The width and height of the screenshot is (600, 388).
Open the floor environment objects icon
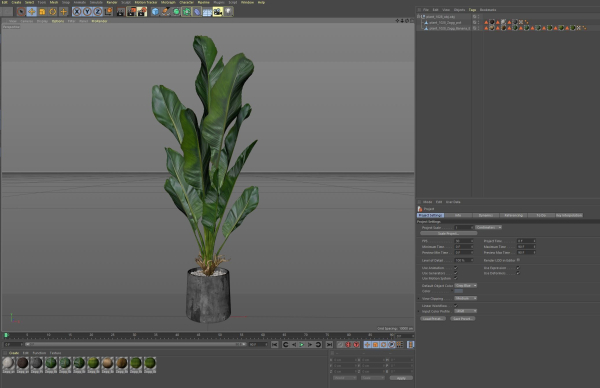tap(207, 12)
